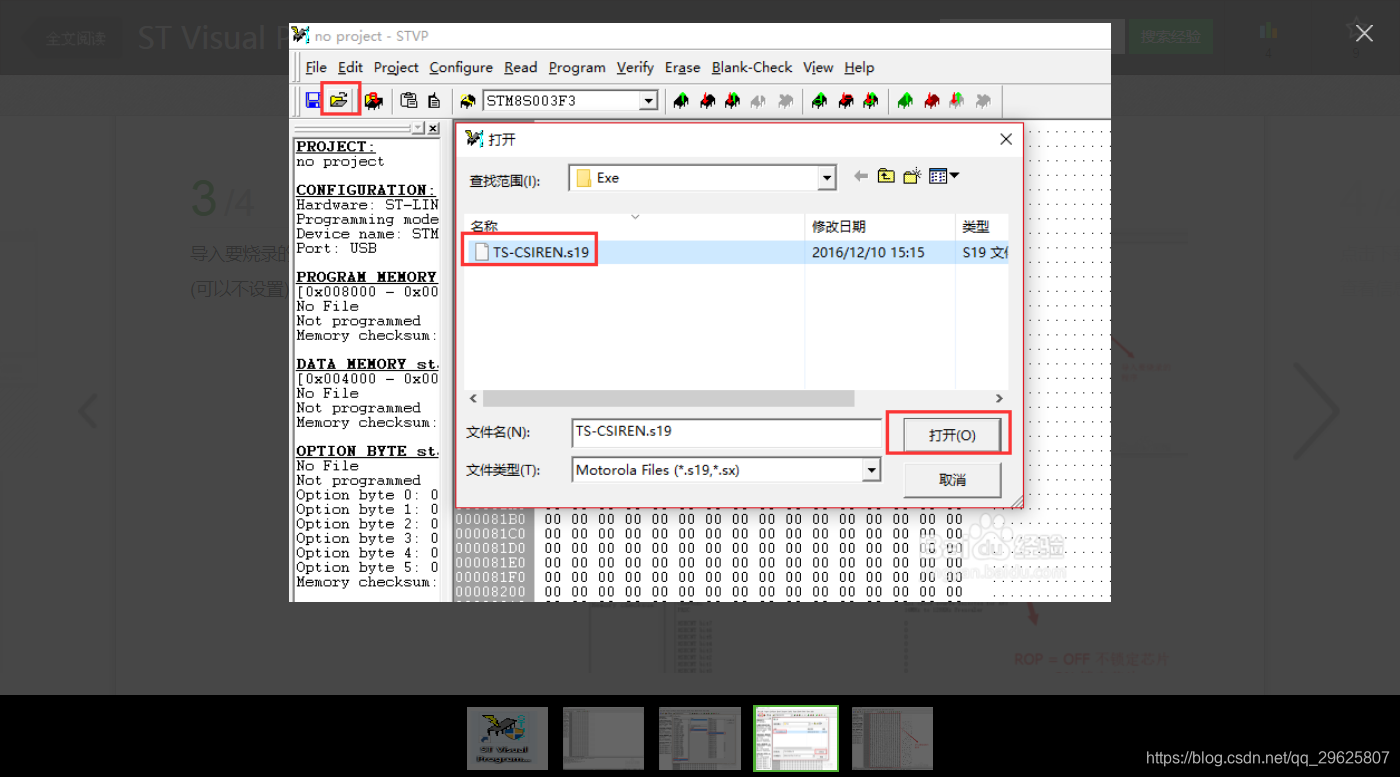This screenshot has width=1400, height=777.
Task: Open the STM8S003F3 device selection dropdown
Action: tap(648, 100)
